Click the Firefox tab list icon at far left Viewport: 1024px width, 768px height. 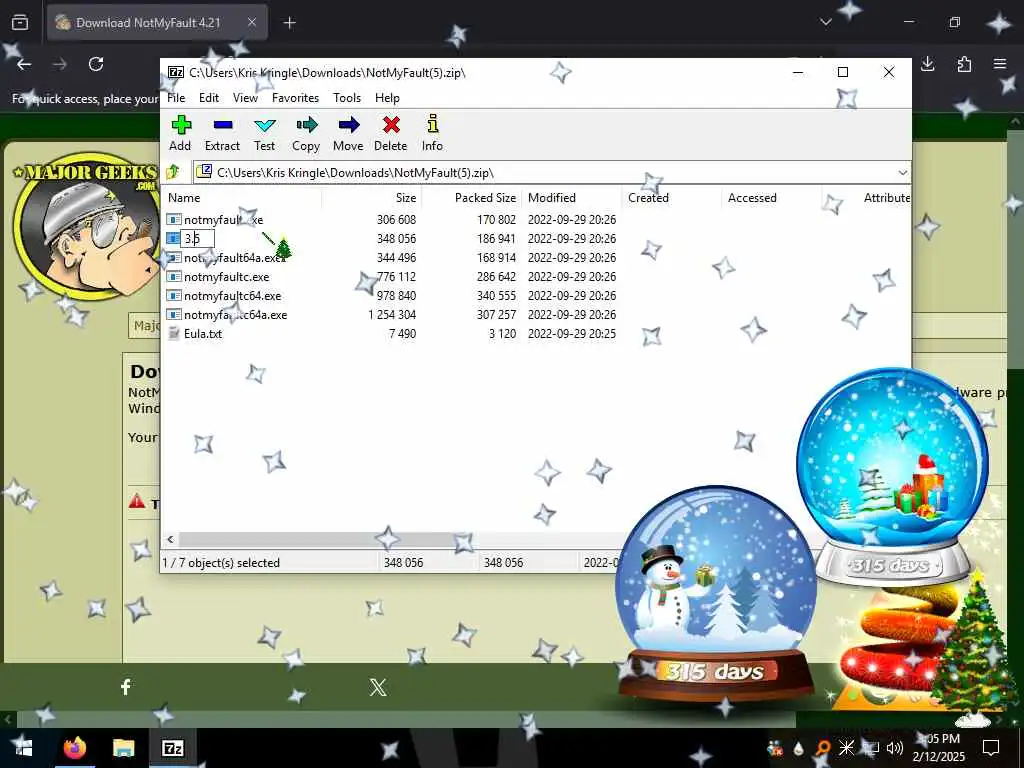pyautogui.click(x=20, y=23)
